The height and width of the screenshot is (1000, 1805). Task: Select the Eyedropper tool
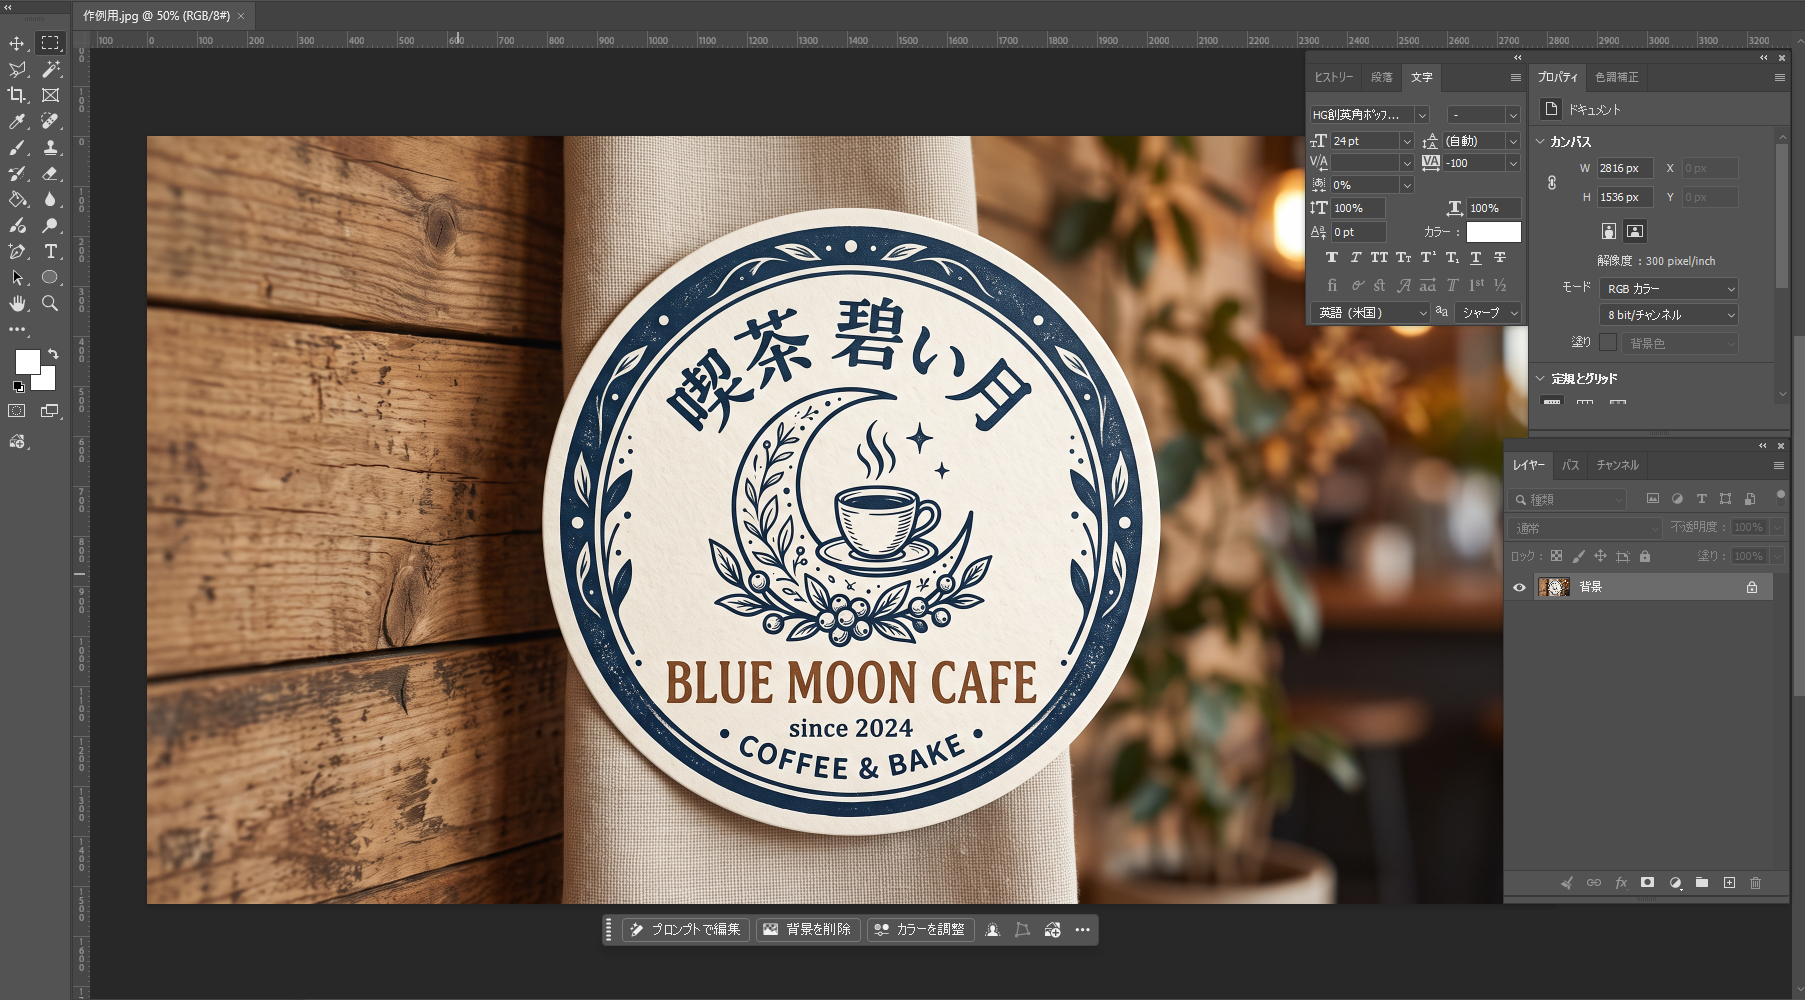pos(17,121)
